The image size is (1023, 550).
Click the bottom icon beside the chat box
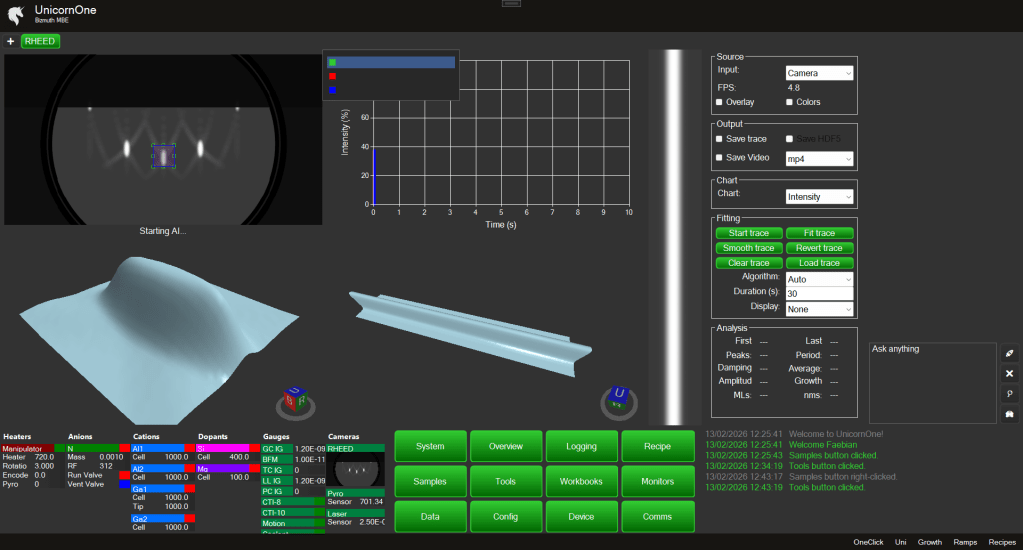click(x=1009, y=413)
